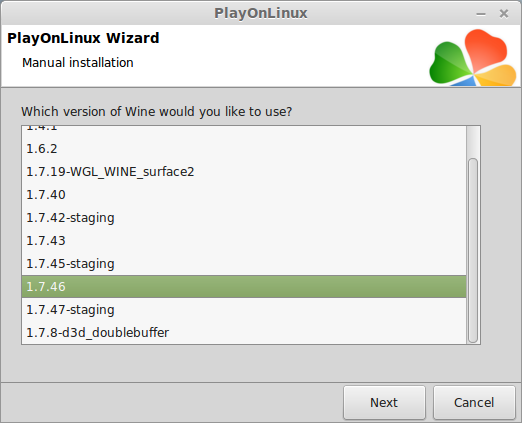The height and width of the screenshot is (423, 522).
Task: Click the PlayOnLinux clover logo
Action: tap(473, 57)
